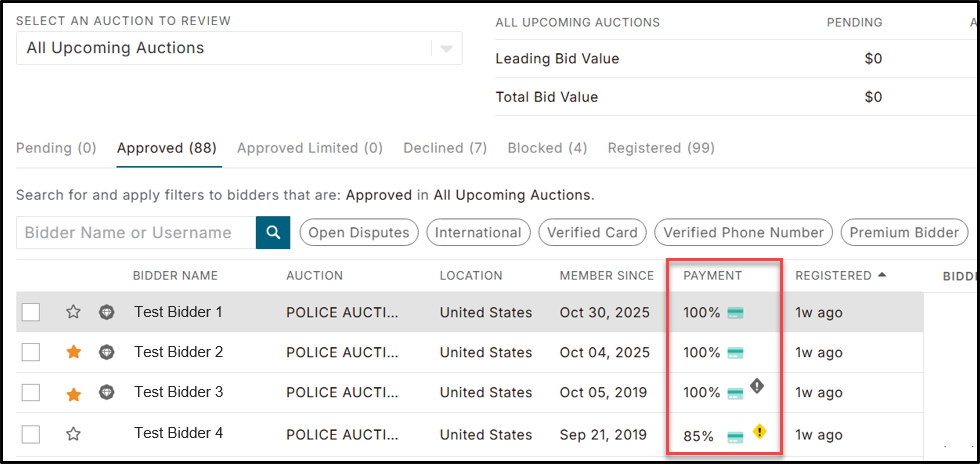980x464 pixels.
Task: Star Test Bidder 4 as favorite
Action: 74,434
